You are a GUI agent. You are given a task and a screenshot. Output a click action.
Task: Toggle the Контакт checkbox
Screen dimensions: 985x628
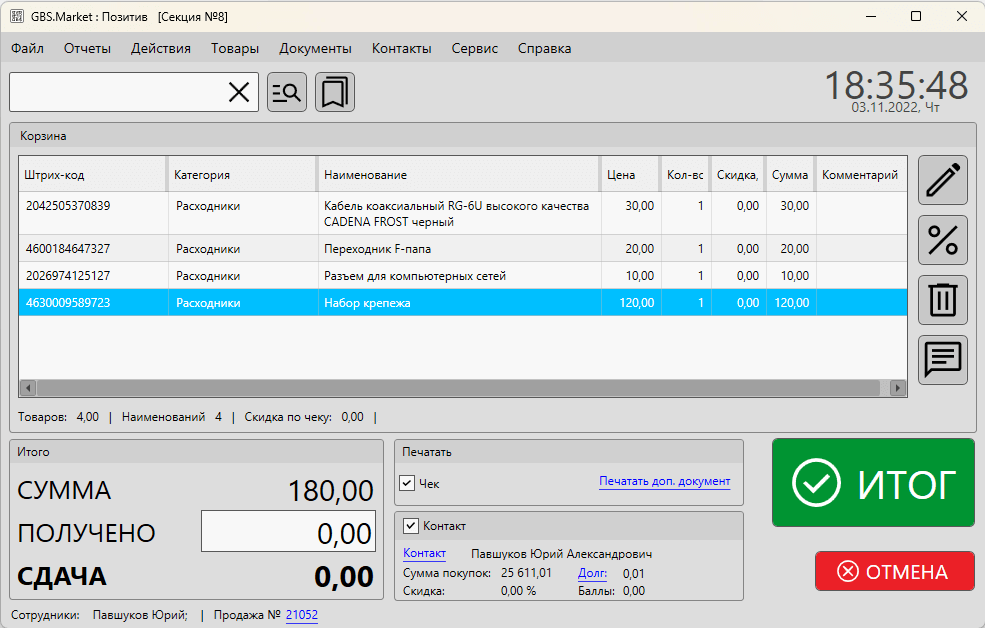pyautogui.click(x=411, y=526)
